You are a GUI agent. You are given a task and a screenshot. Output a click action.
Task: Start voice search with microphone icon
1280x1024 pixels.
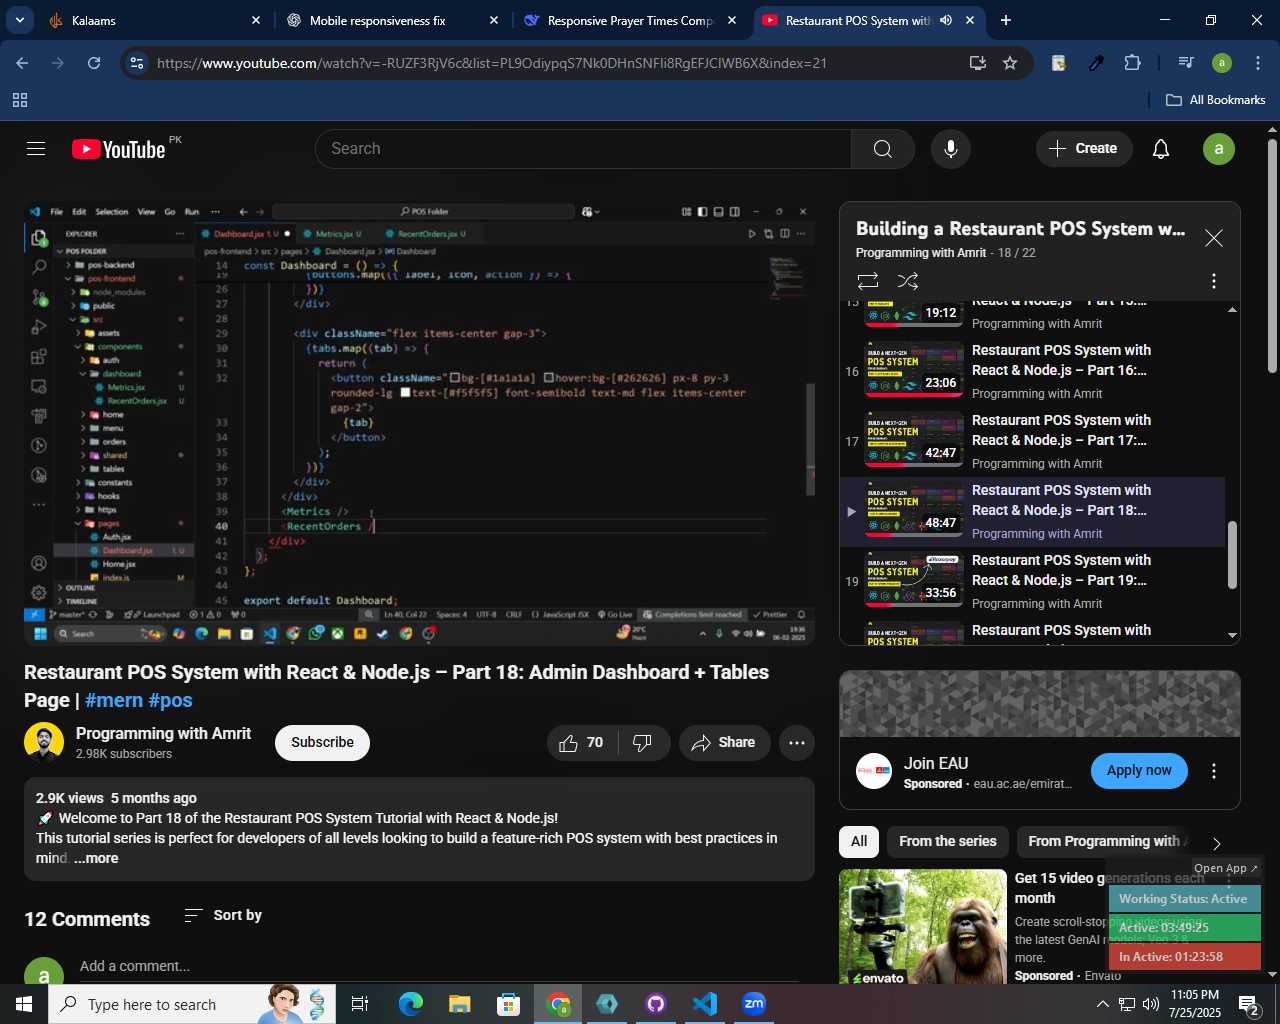point(950,149)
